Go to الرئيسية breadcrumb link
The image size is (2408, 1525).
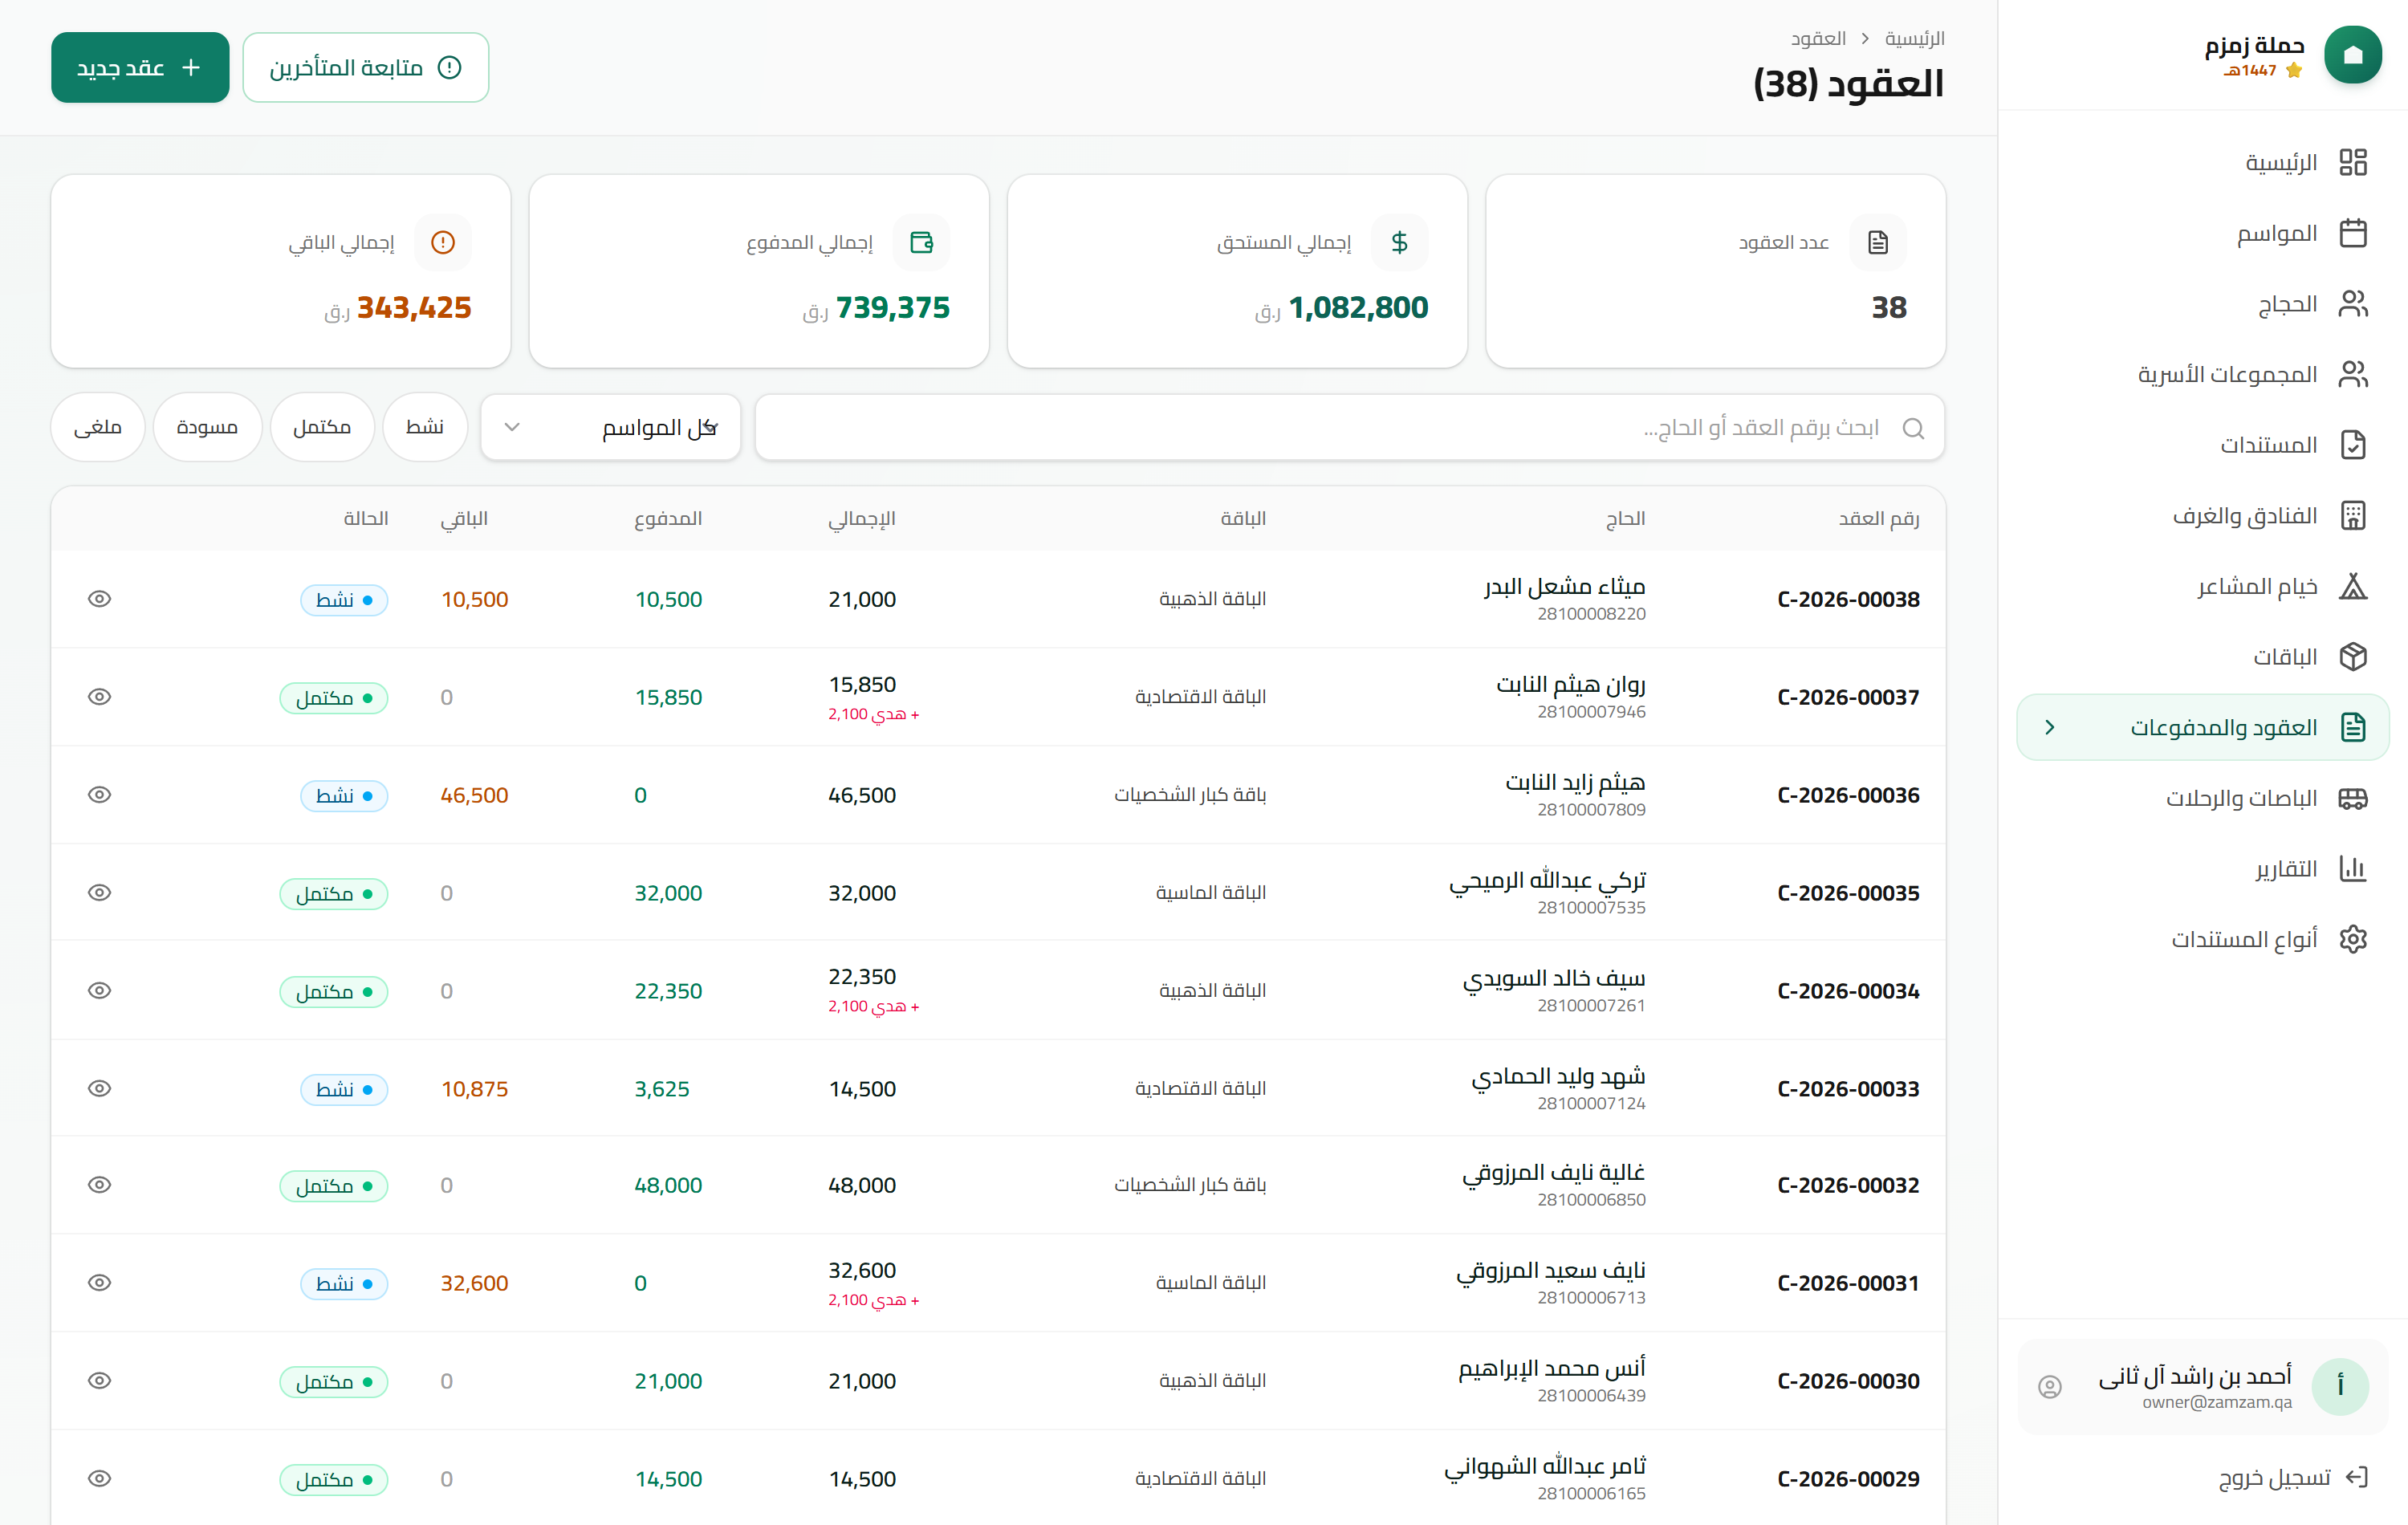(x=1914, y=38)
